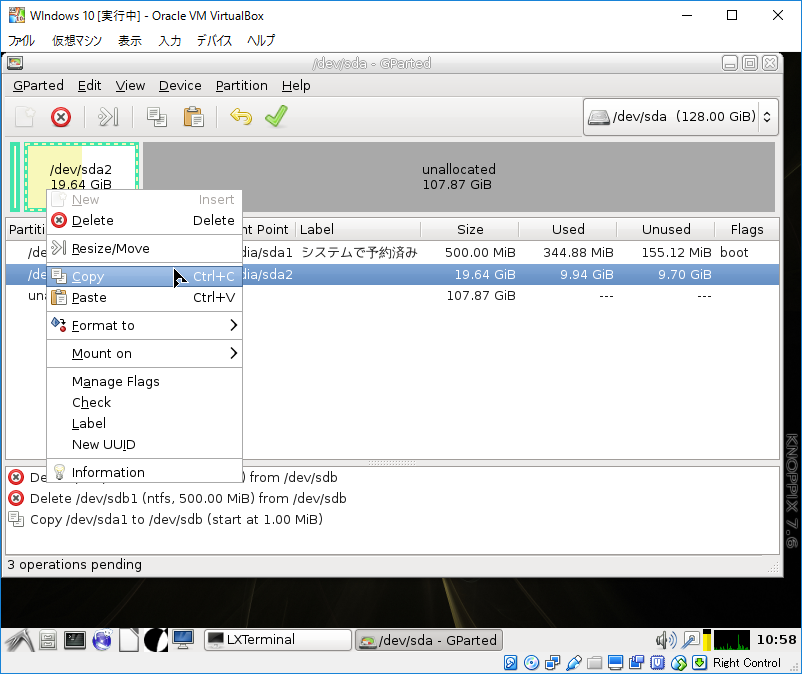
Task: Click the VirtualBox display status icon
Action: [x=615, y=663]
